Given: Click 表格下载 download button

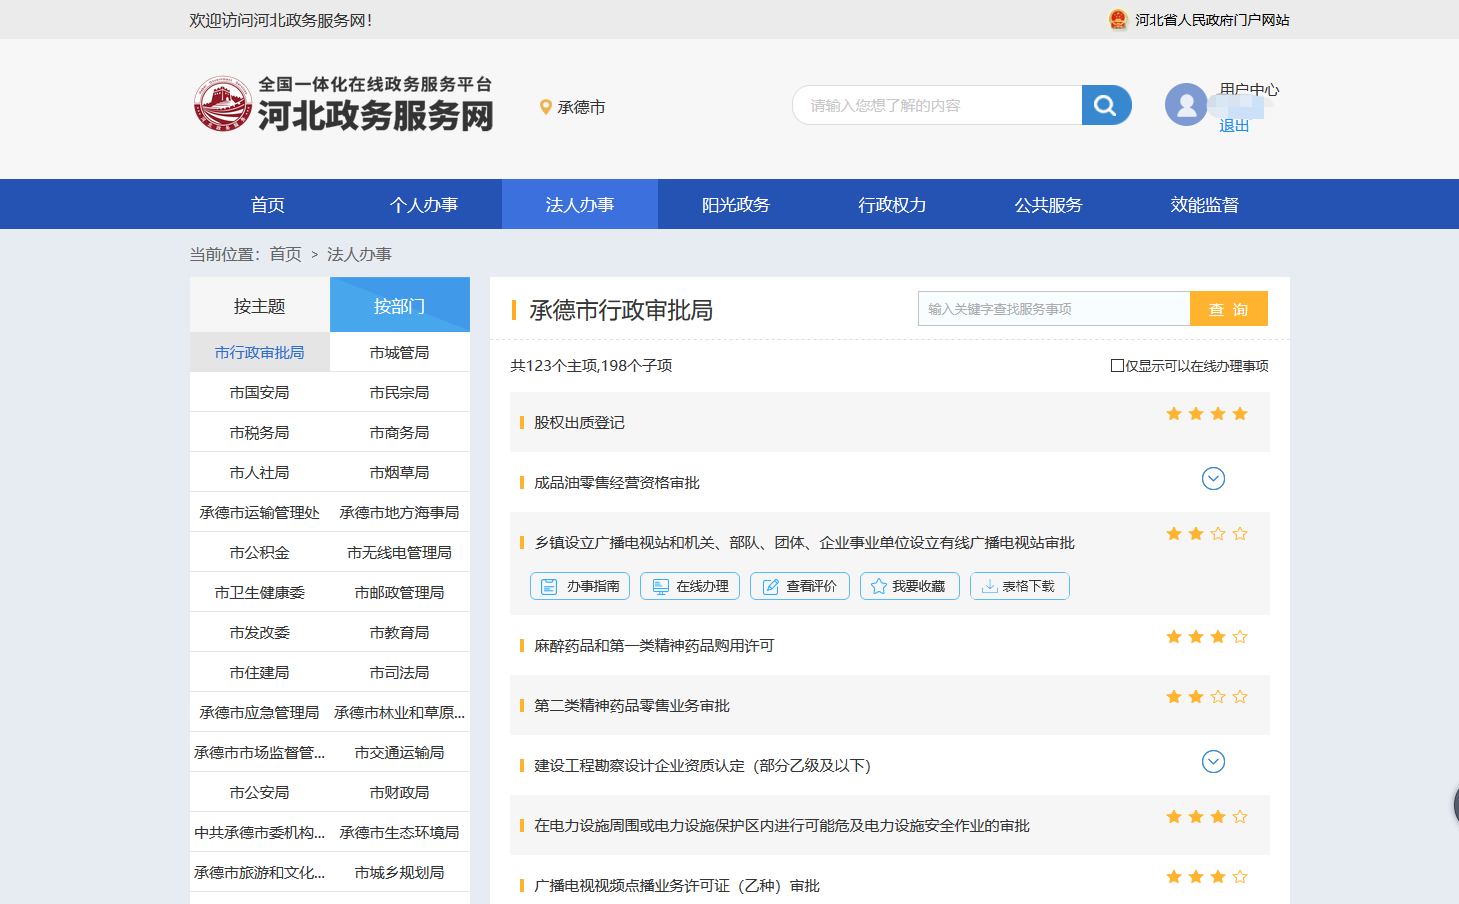Looking at the screenshot, I should [x=1020, y=586].
